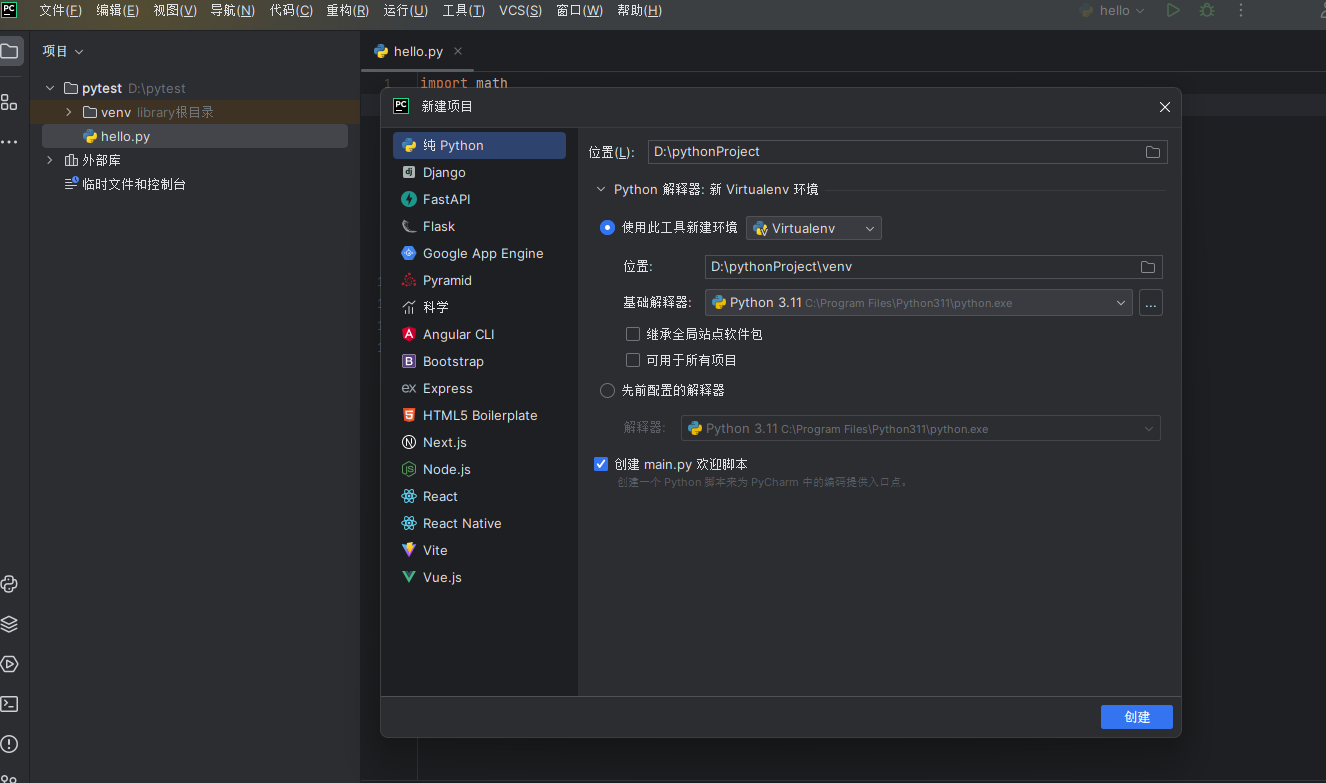Open the 编辑(E) menu
The height and width of the screenshot is (783, 1326).
pyautogui.click(x=117, y=10)
